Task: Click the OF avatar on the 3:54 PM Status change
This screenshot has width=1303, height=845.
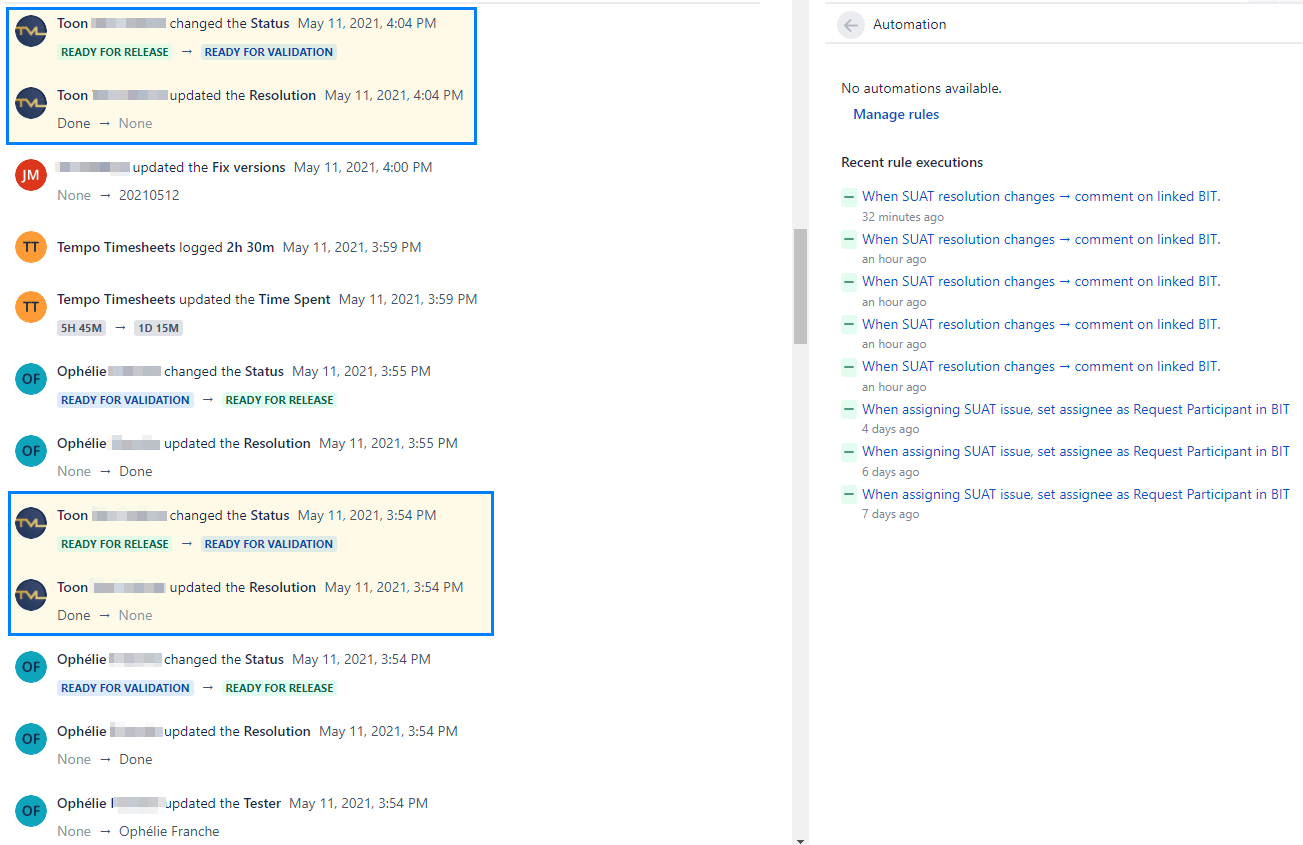Action: coord(31,667)
